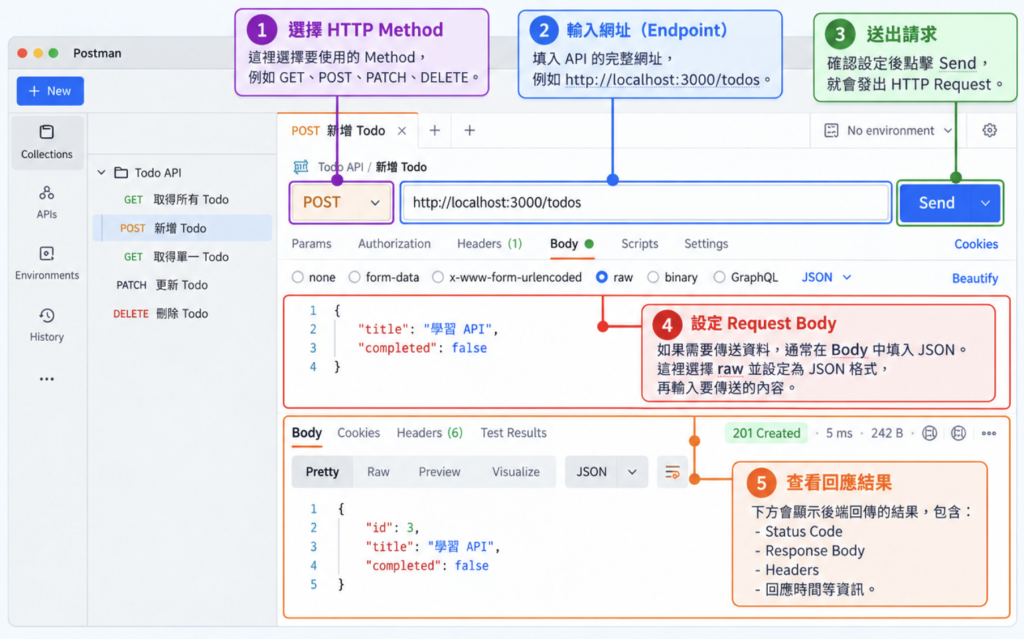Click the 5 ms response time text

pos(839,433)
